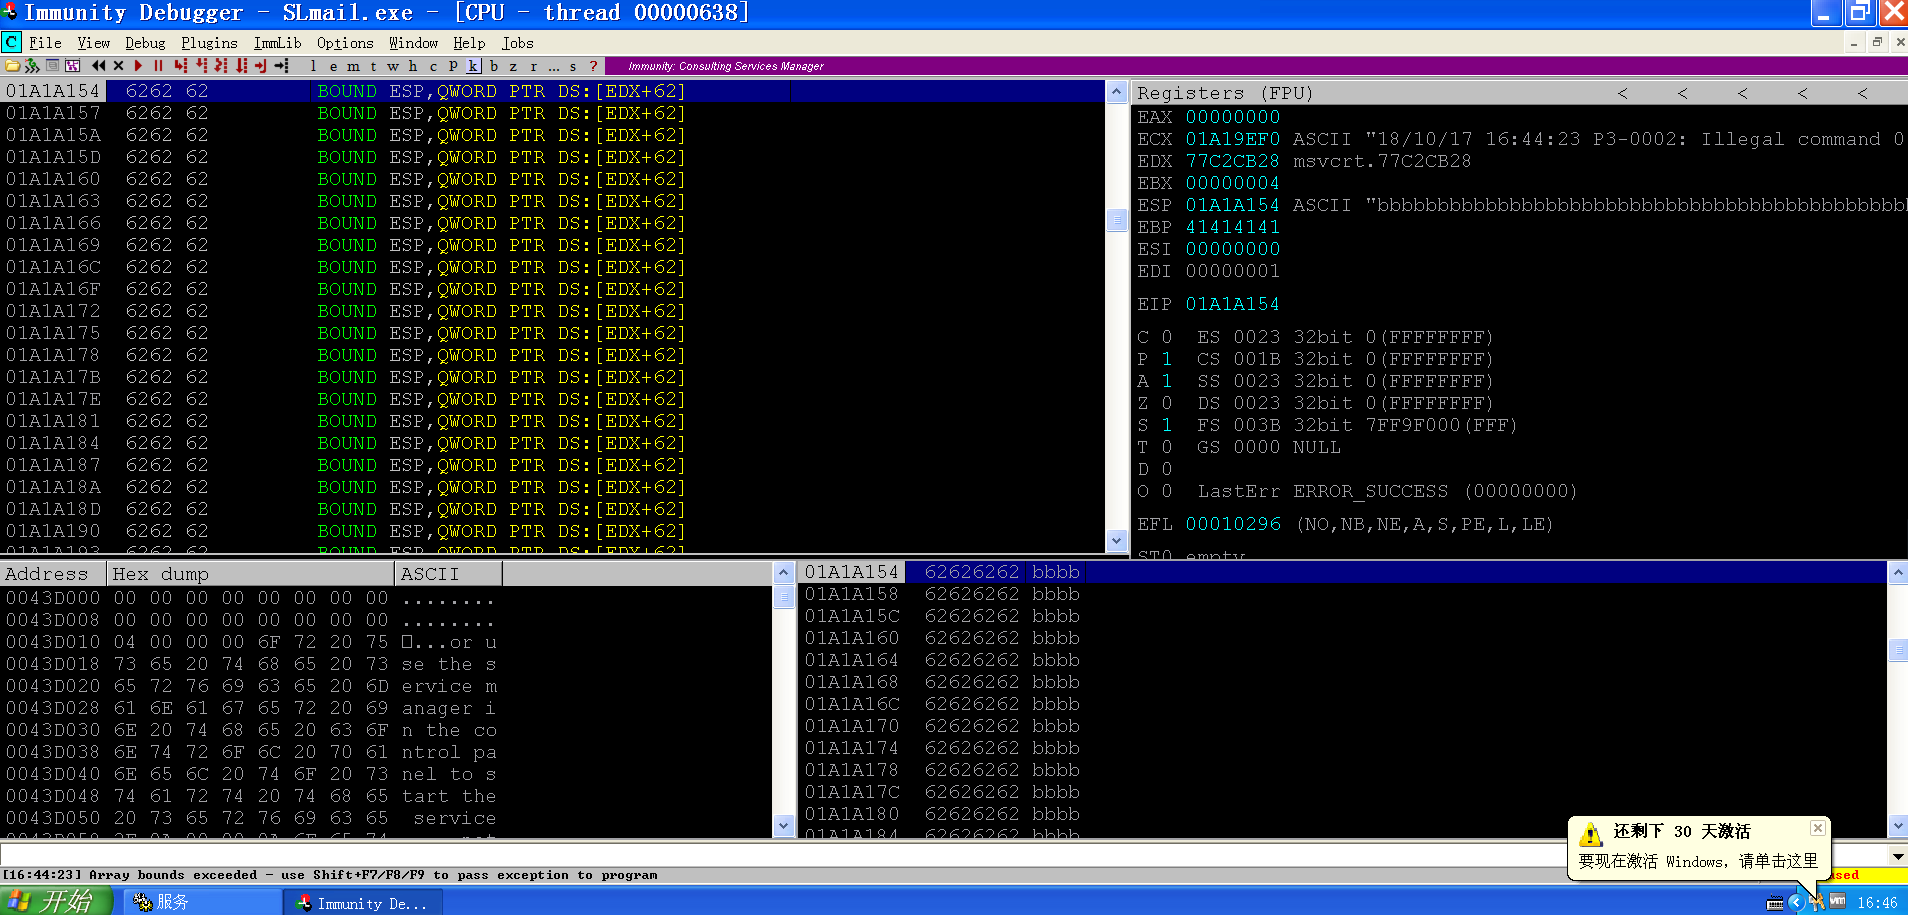The height and width of the screenshot is (915, 1908).
Task: Show Breakpoints with the 'b' button
Action: coord(493,66)
